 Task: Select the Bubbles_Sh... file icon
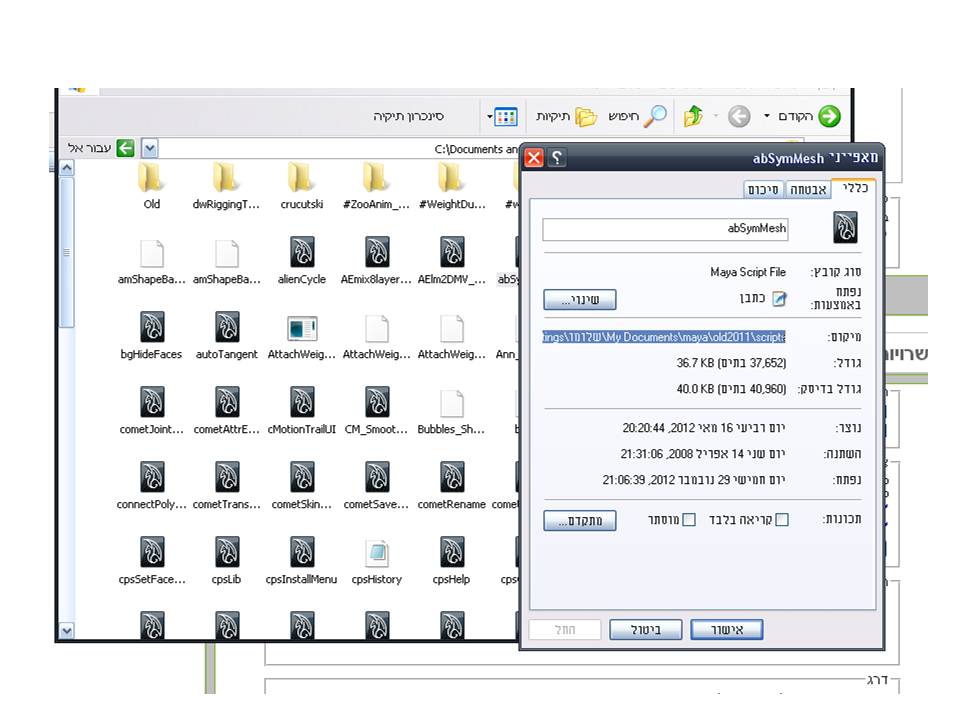452,403
